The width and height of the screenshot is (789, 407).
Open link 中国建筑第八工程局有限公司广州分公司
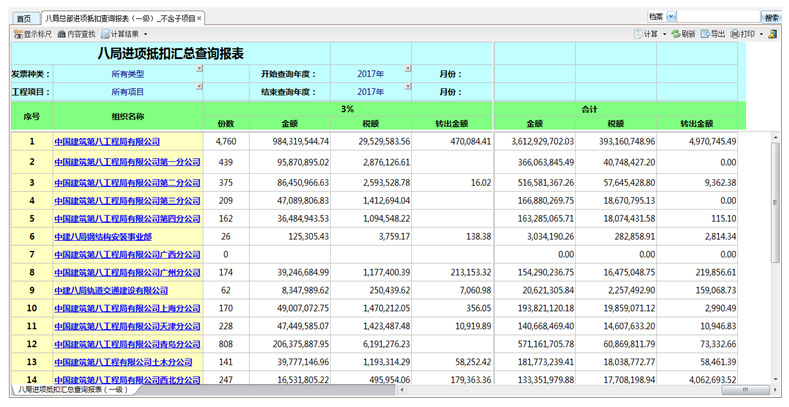tap(127, 273)
